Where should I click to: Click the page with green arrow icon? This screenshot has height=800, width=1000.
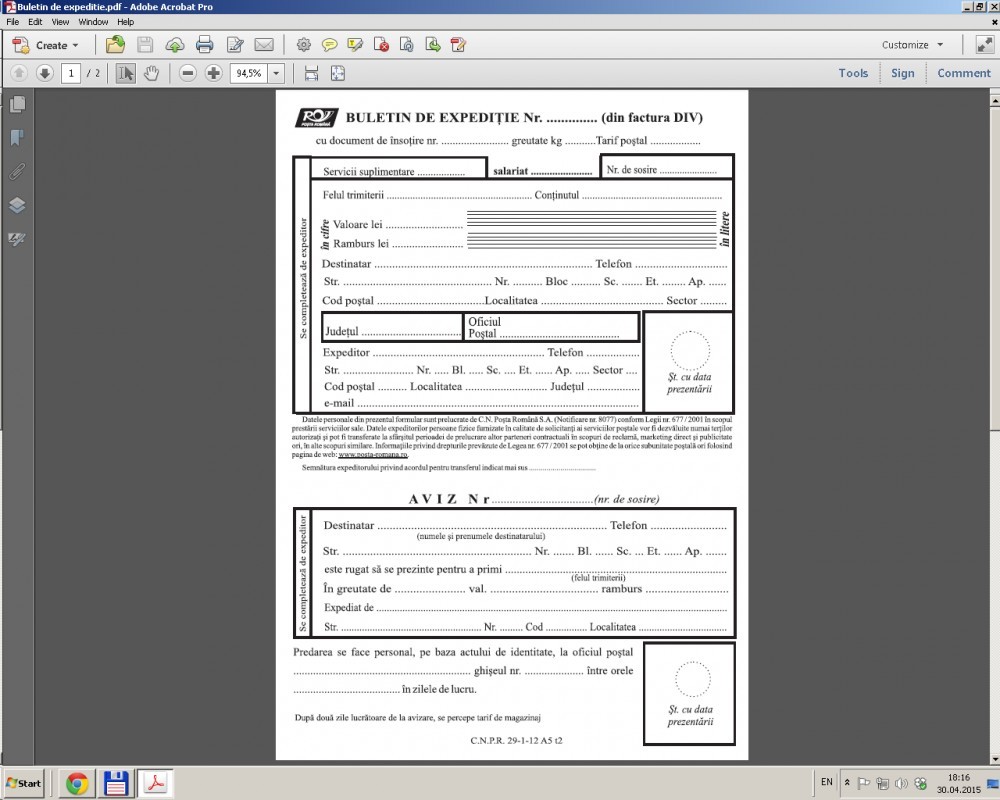coord(432,45)
